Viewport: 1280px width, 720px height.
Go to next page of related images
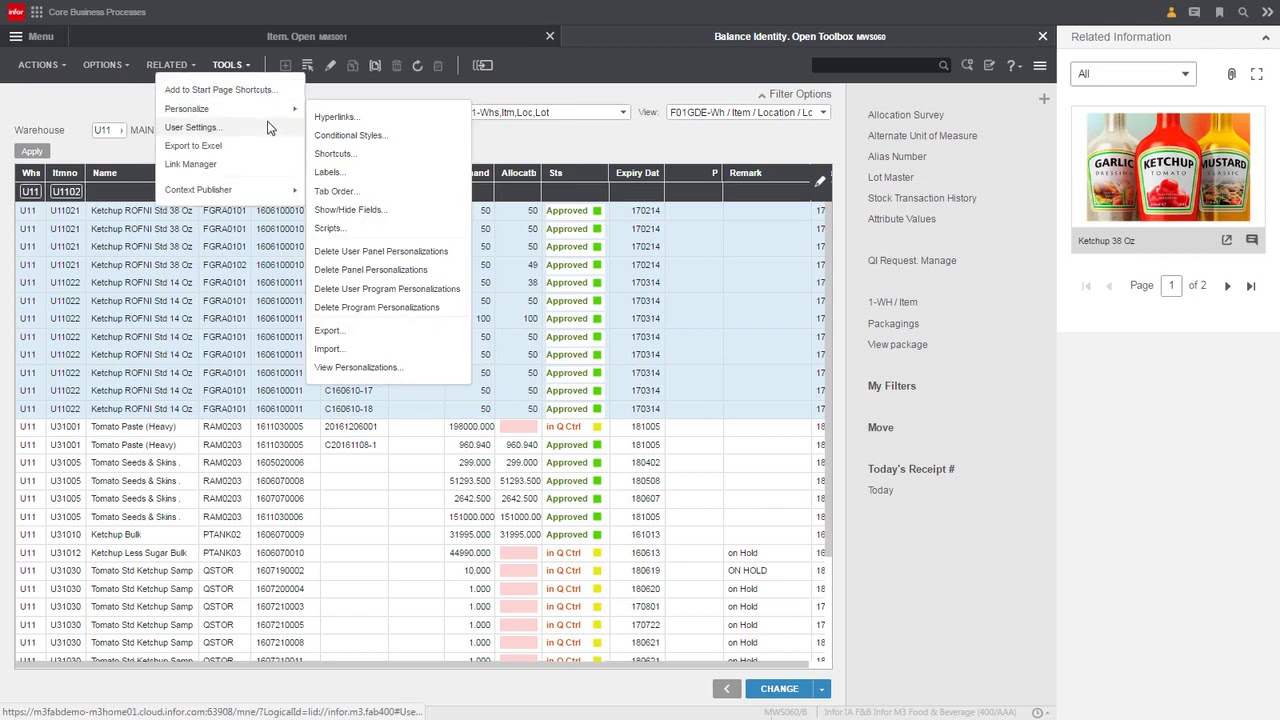pyautogui.click(x=1227, y=286)
